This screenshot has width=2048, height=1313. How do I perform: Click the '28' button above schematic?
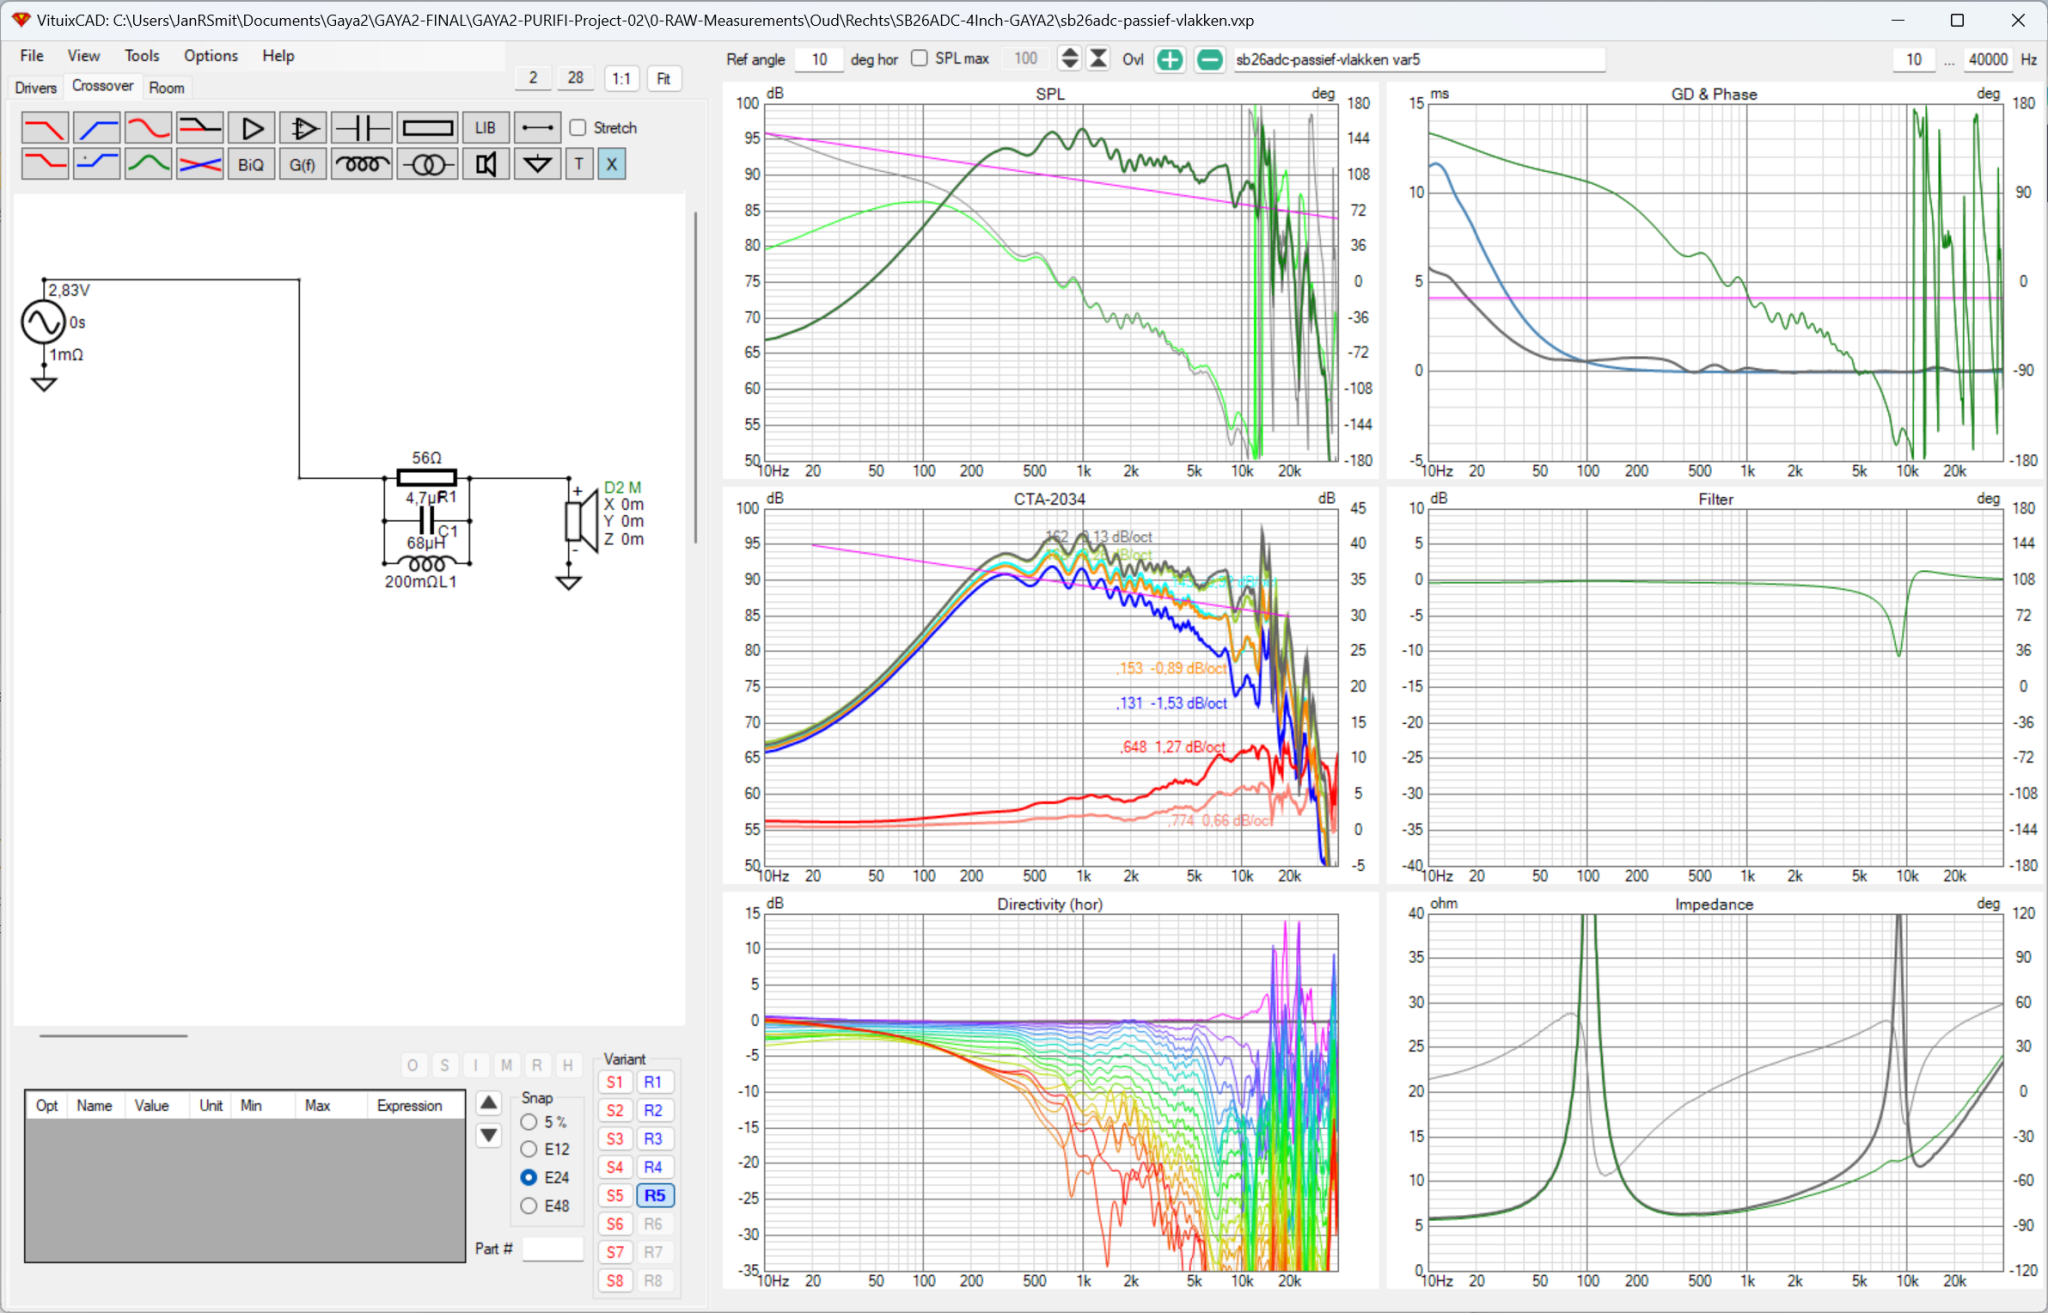(576, 78)
